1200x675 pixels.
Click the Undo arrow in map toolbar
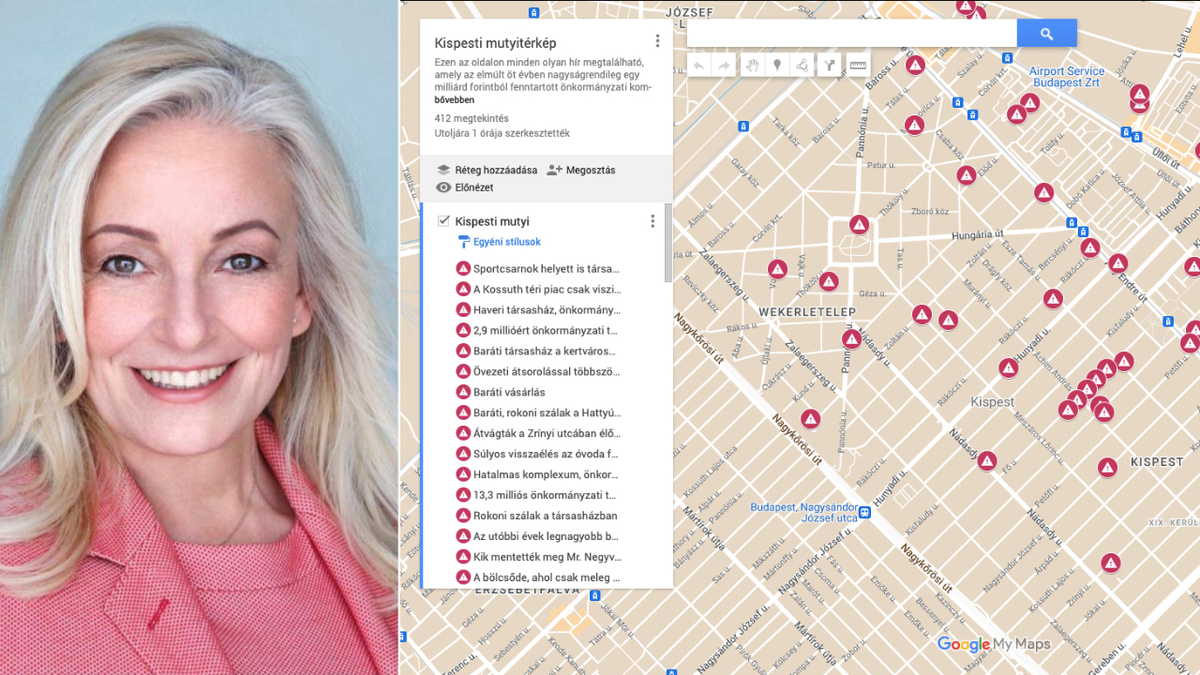click(699, 65)
